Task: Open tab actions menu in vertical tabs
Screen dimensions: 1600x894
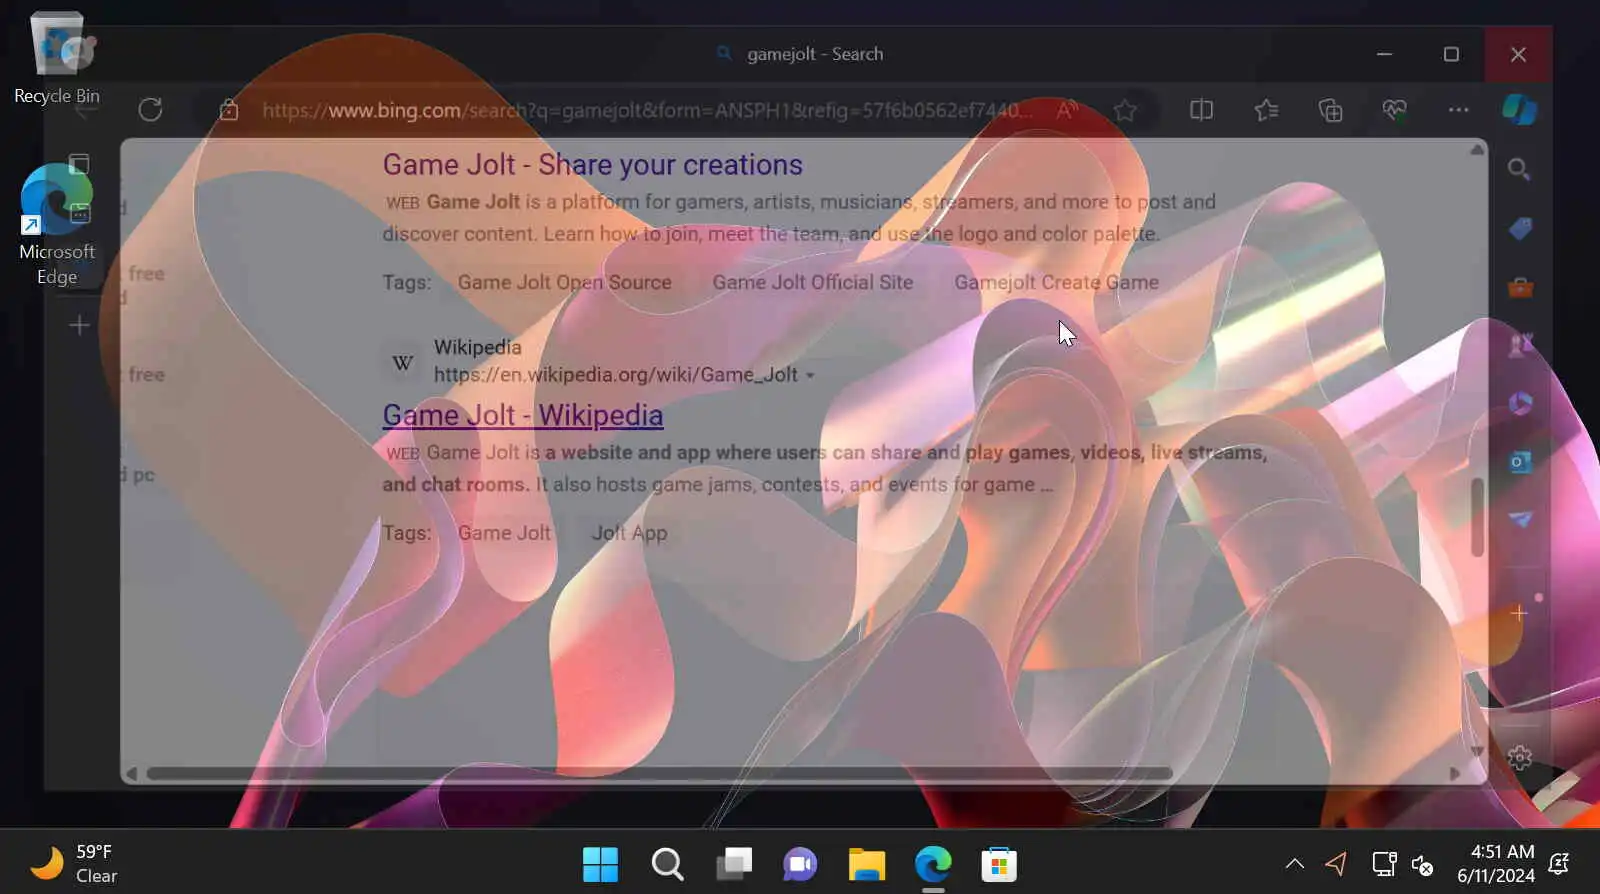Action: point(79,164)
